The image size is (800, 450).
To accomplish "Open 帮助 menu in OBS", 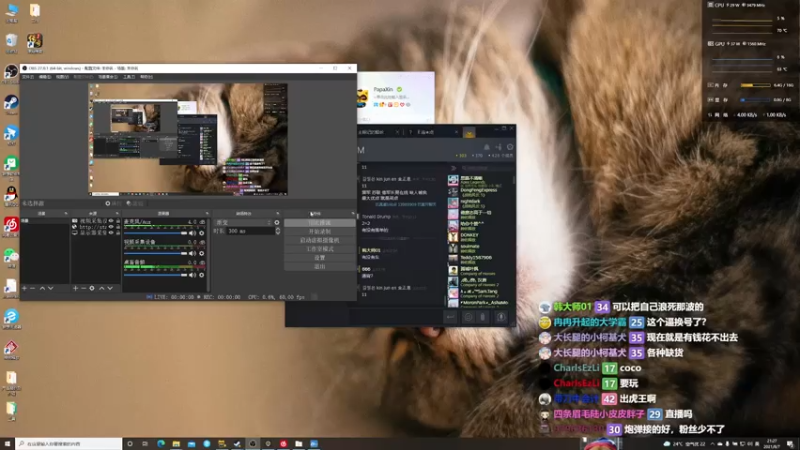I will [146, 77].
